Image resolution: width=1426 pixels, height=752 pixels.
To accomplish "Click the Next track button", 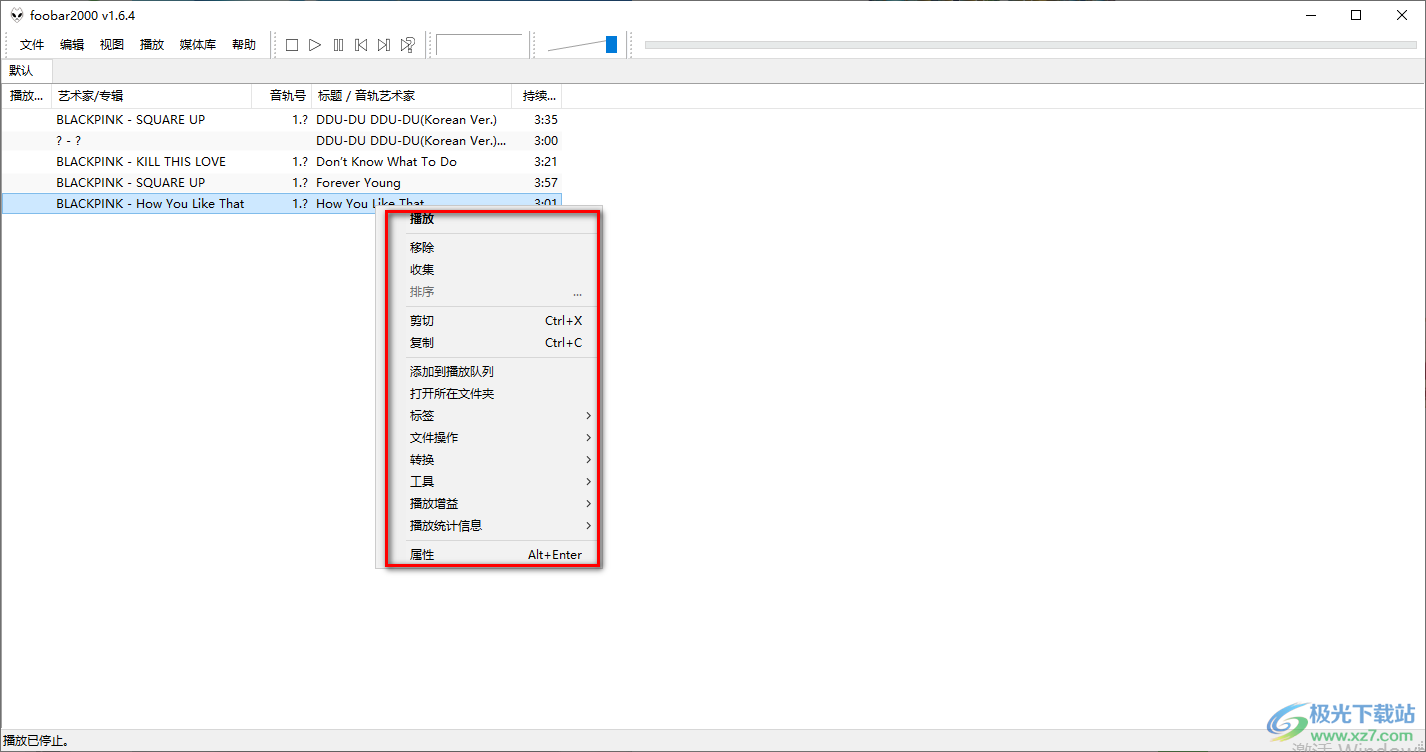I will click(384, 45).
